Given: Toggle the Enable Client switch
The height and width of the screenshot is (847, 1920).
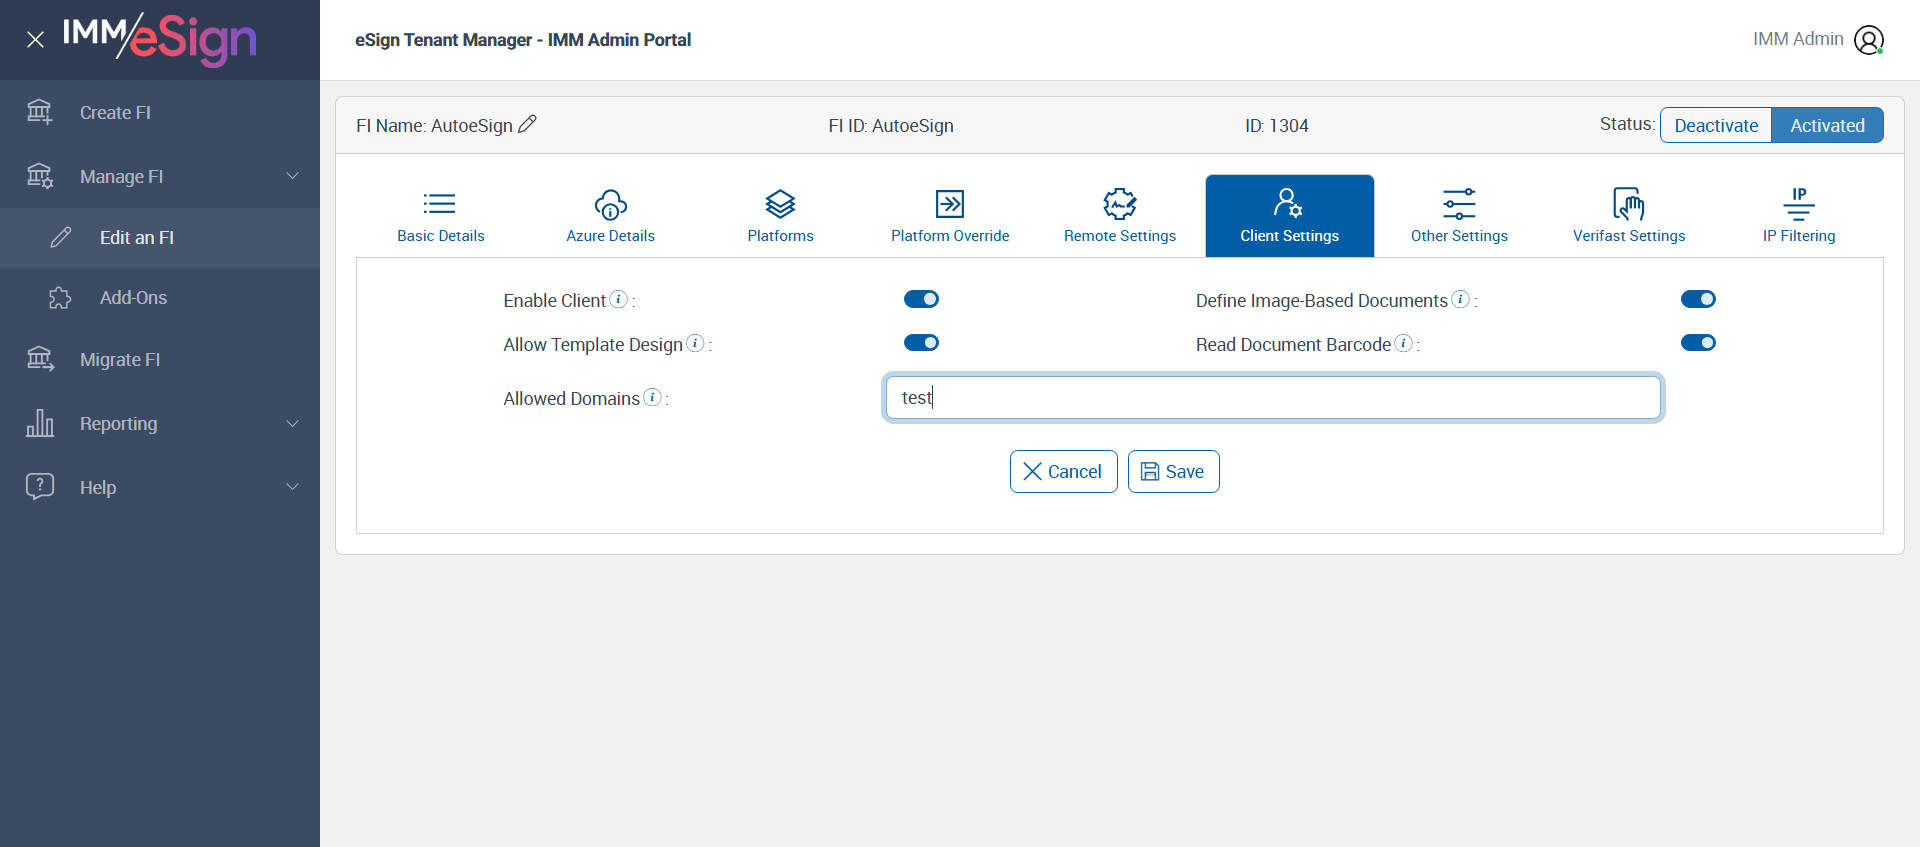Looking at the screenshot, I should 921,299.
